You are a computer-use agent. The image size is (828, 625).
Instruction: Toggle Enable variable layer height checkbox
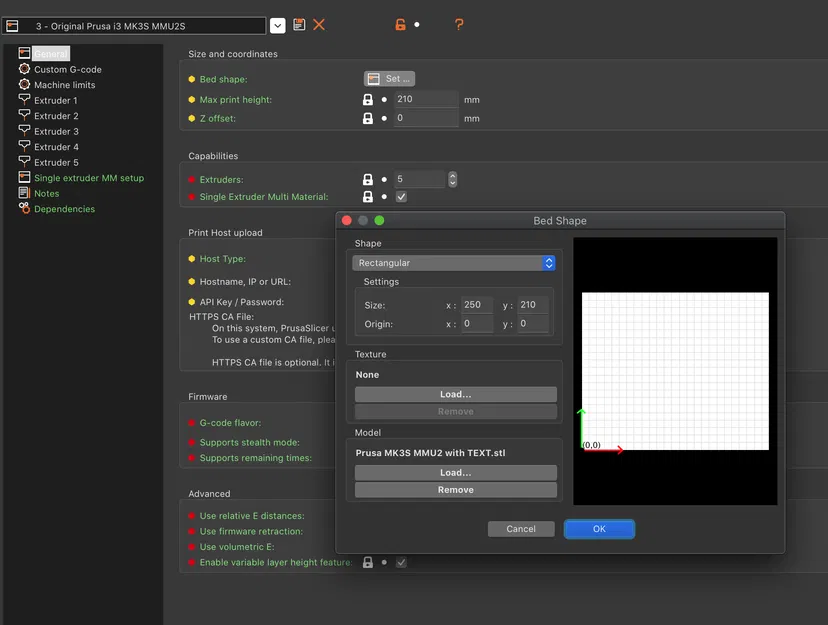tap(401, 563)
